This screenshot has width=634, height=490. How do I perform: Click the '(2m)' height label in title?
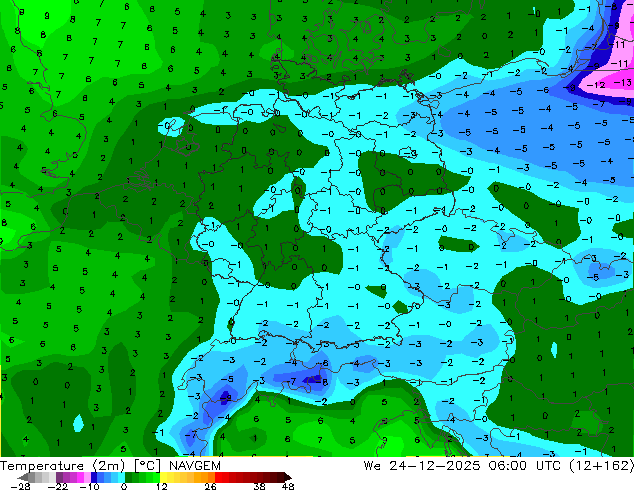click(109, 466)
